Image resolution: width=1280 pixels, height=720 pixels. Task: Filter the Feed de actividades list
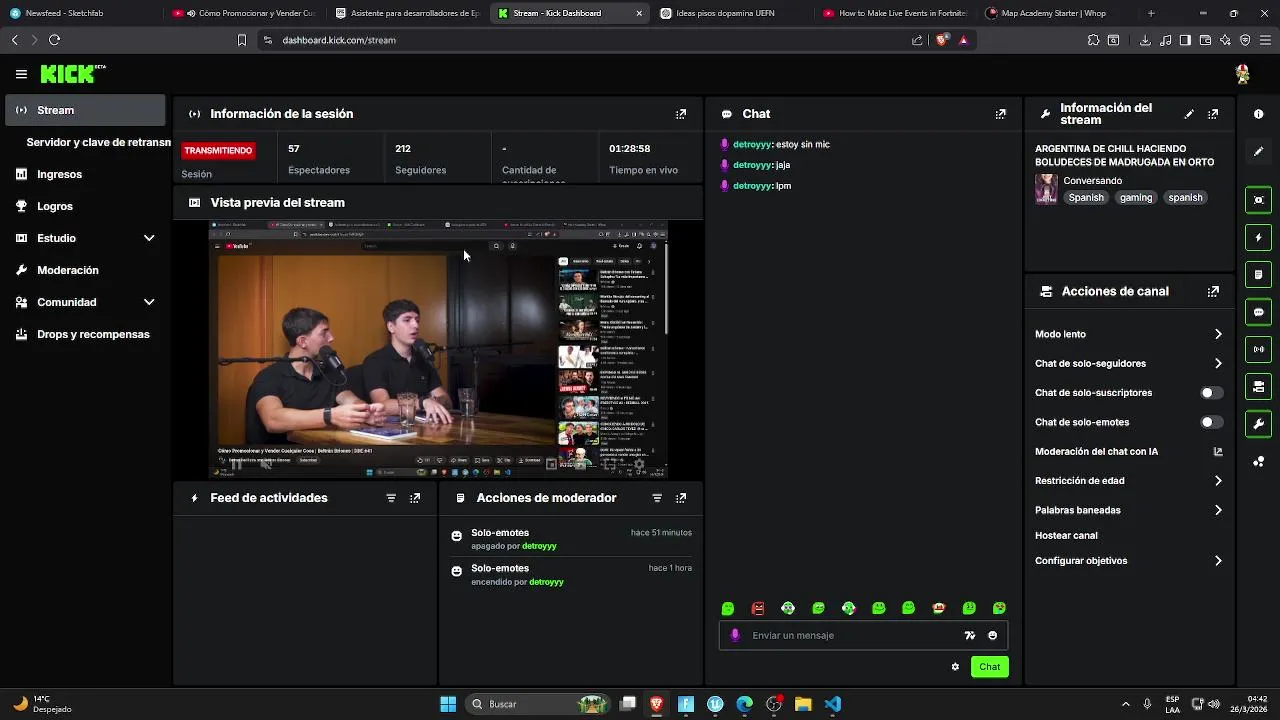391,498
